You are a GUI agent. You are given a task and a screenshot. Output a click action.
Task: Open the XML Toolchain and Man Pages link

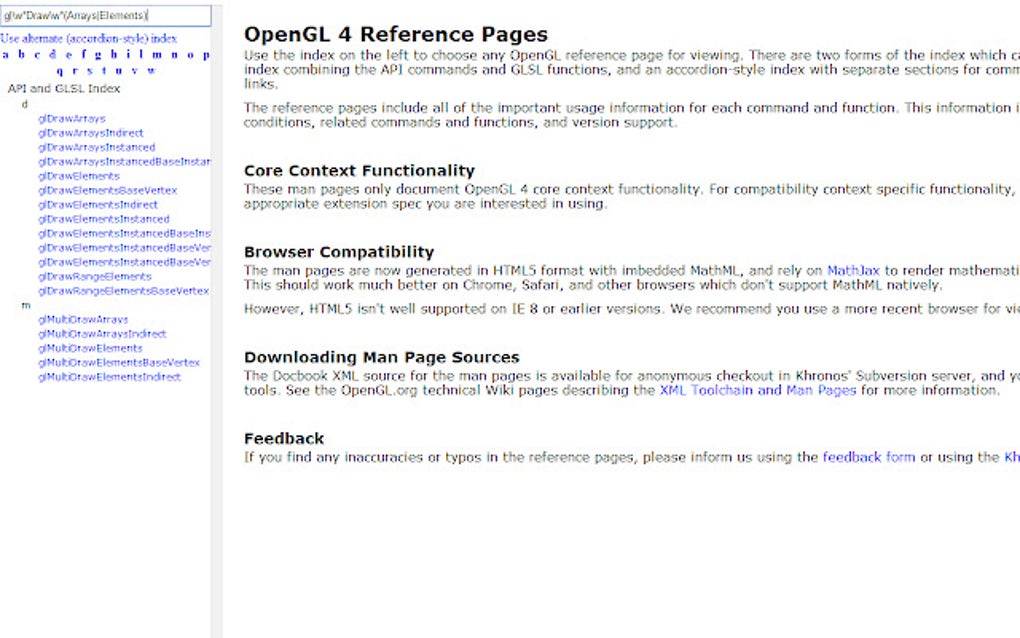[x=758, y=390]
